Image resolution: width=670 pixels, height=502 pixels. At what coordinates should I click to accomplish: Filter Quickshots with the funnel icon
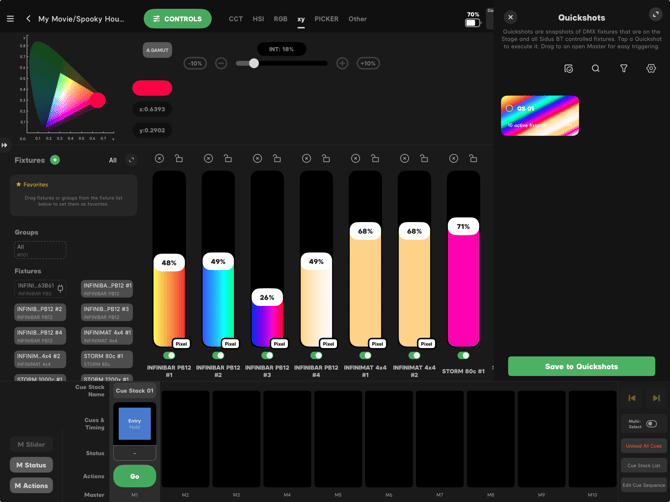point(624,68)
